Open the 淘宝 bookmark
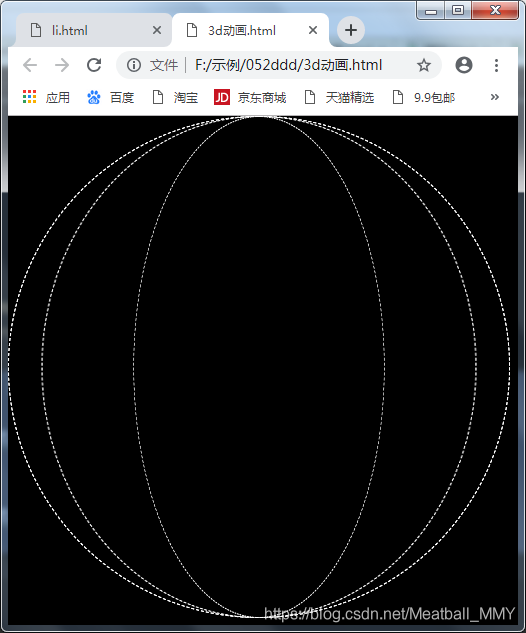The height and width of the screenshot is (633, 526). (175, 97)
